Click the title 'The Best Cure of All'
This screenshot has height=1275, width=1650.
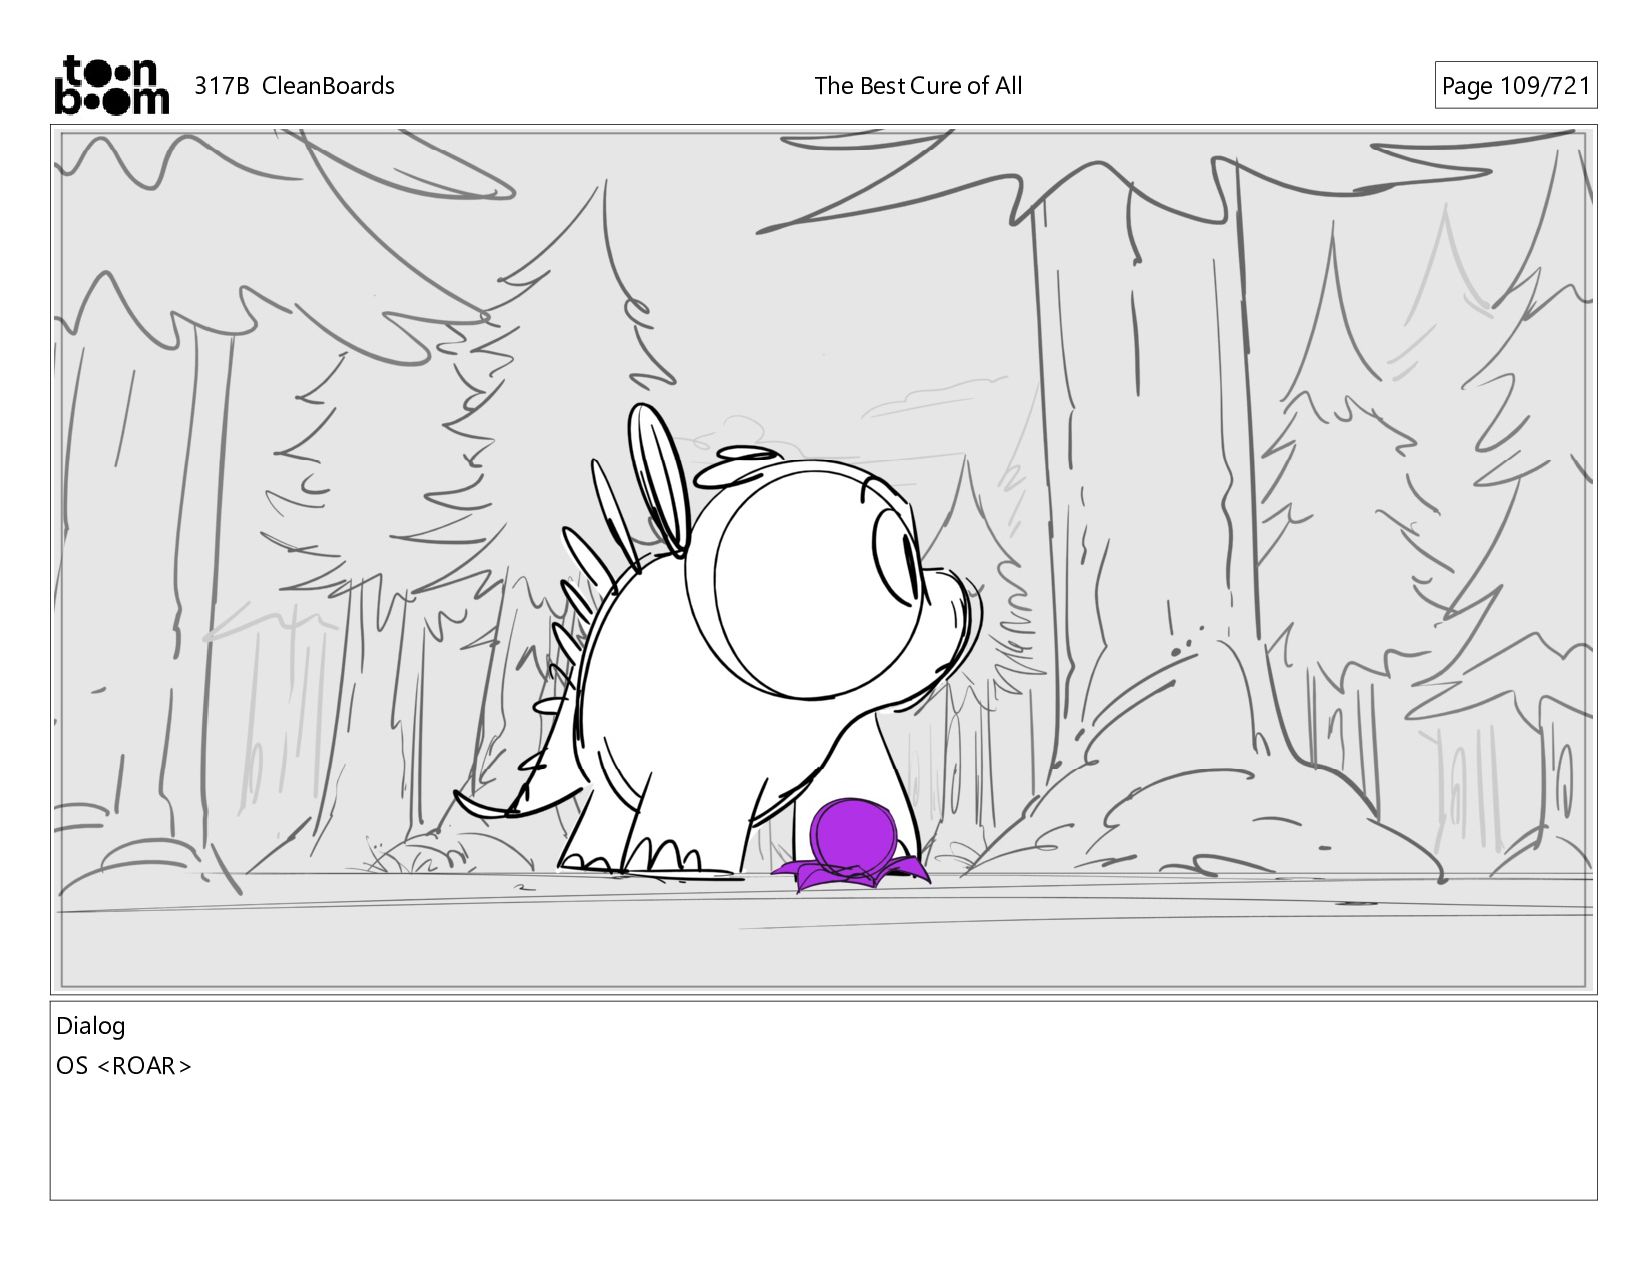(x=918, y=86)
